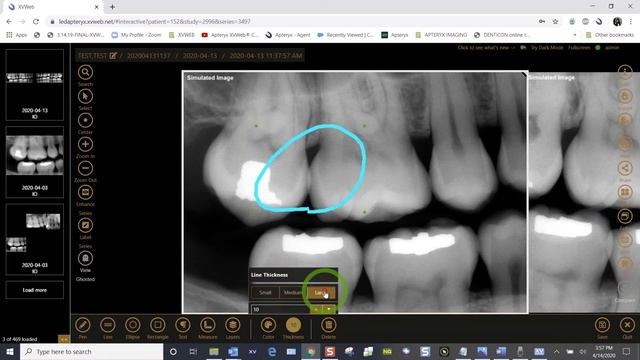Collapse the thumbnail panel with the arrow button

(x=64, y=339)
